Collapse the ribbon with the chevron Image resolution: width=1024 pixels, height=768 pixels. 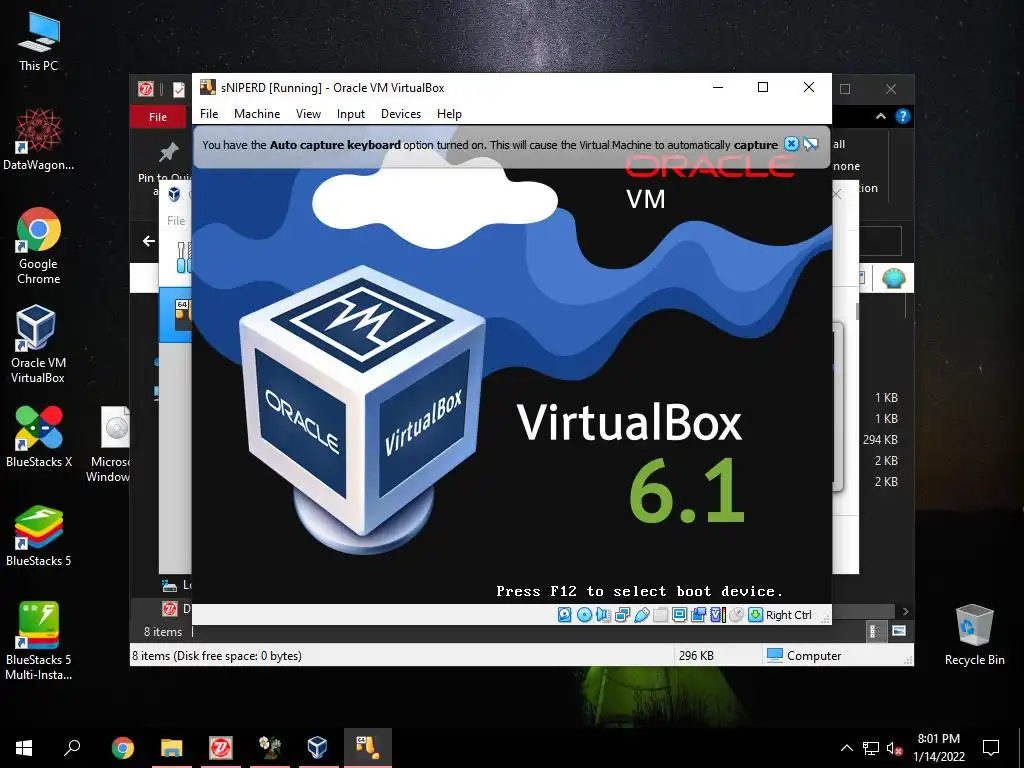pyautogui.click(x=880, y=116)
